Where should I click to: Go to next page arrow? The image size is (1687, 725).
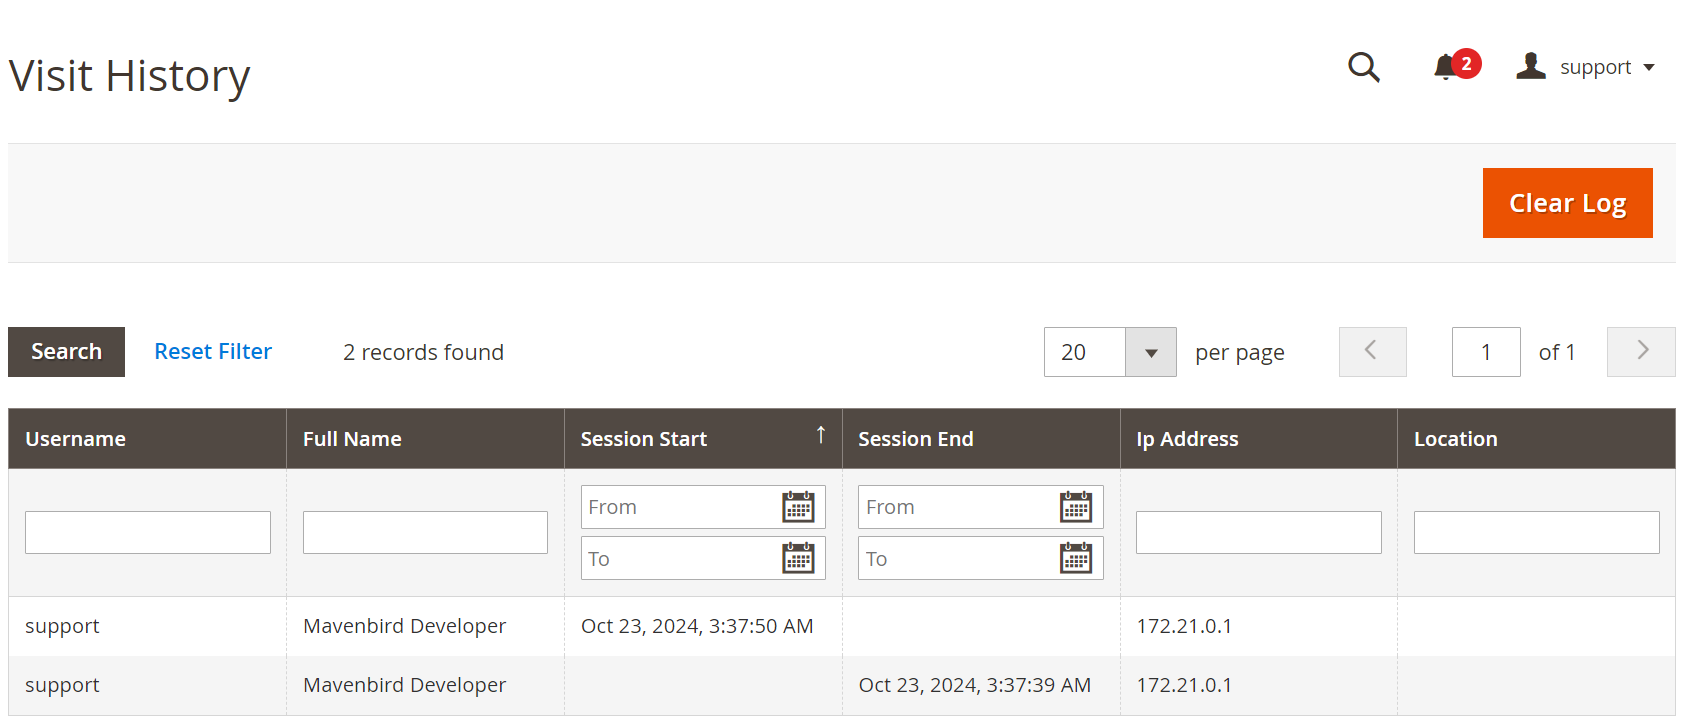[x=1641, y=352]
